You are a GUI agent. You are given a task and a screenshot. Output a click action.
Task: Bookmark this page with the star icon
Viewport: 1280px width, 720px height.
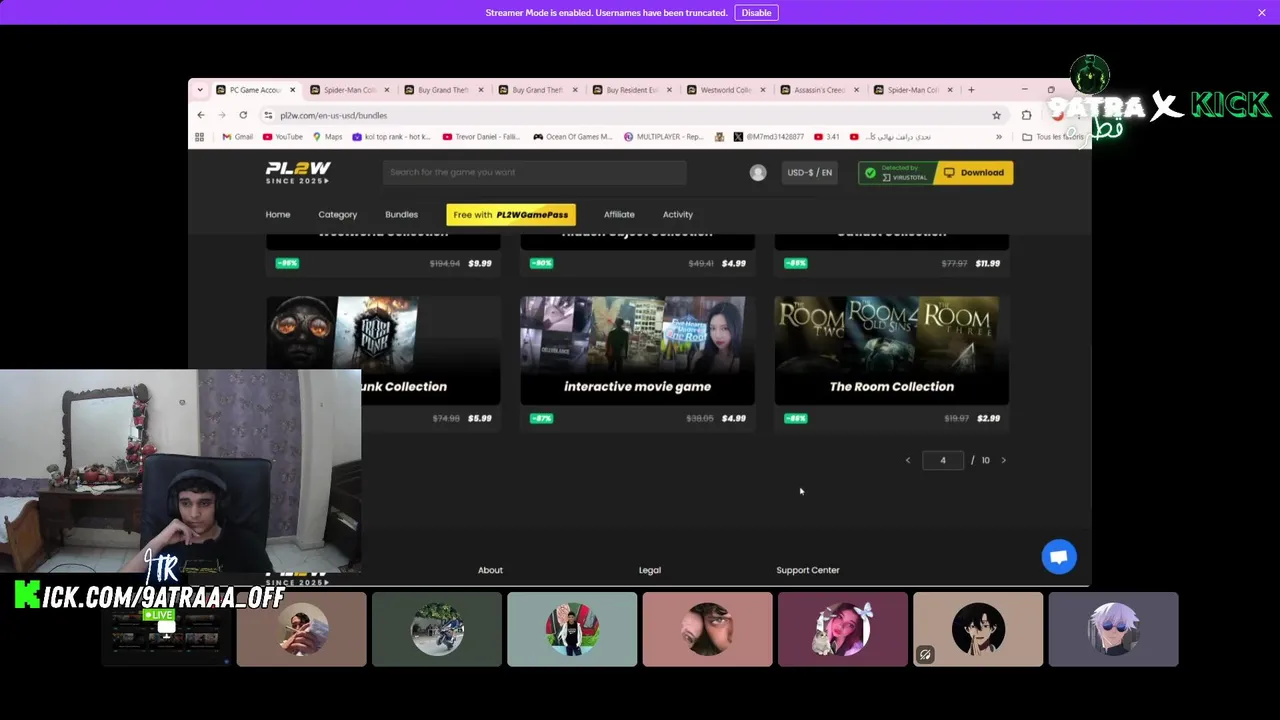(x=996, y=115)
